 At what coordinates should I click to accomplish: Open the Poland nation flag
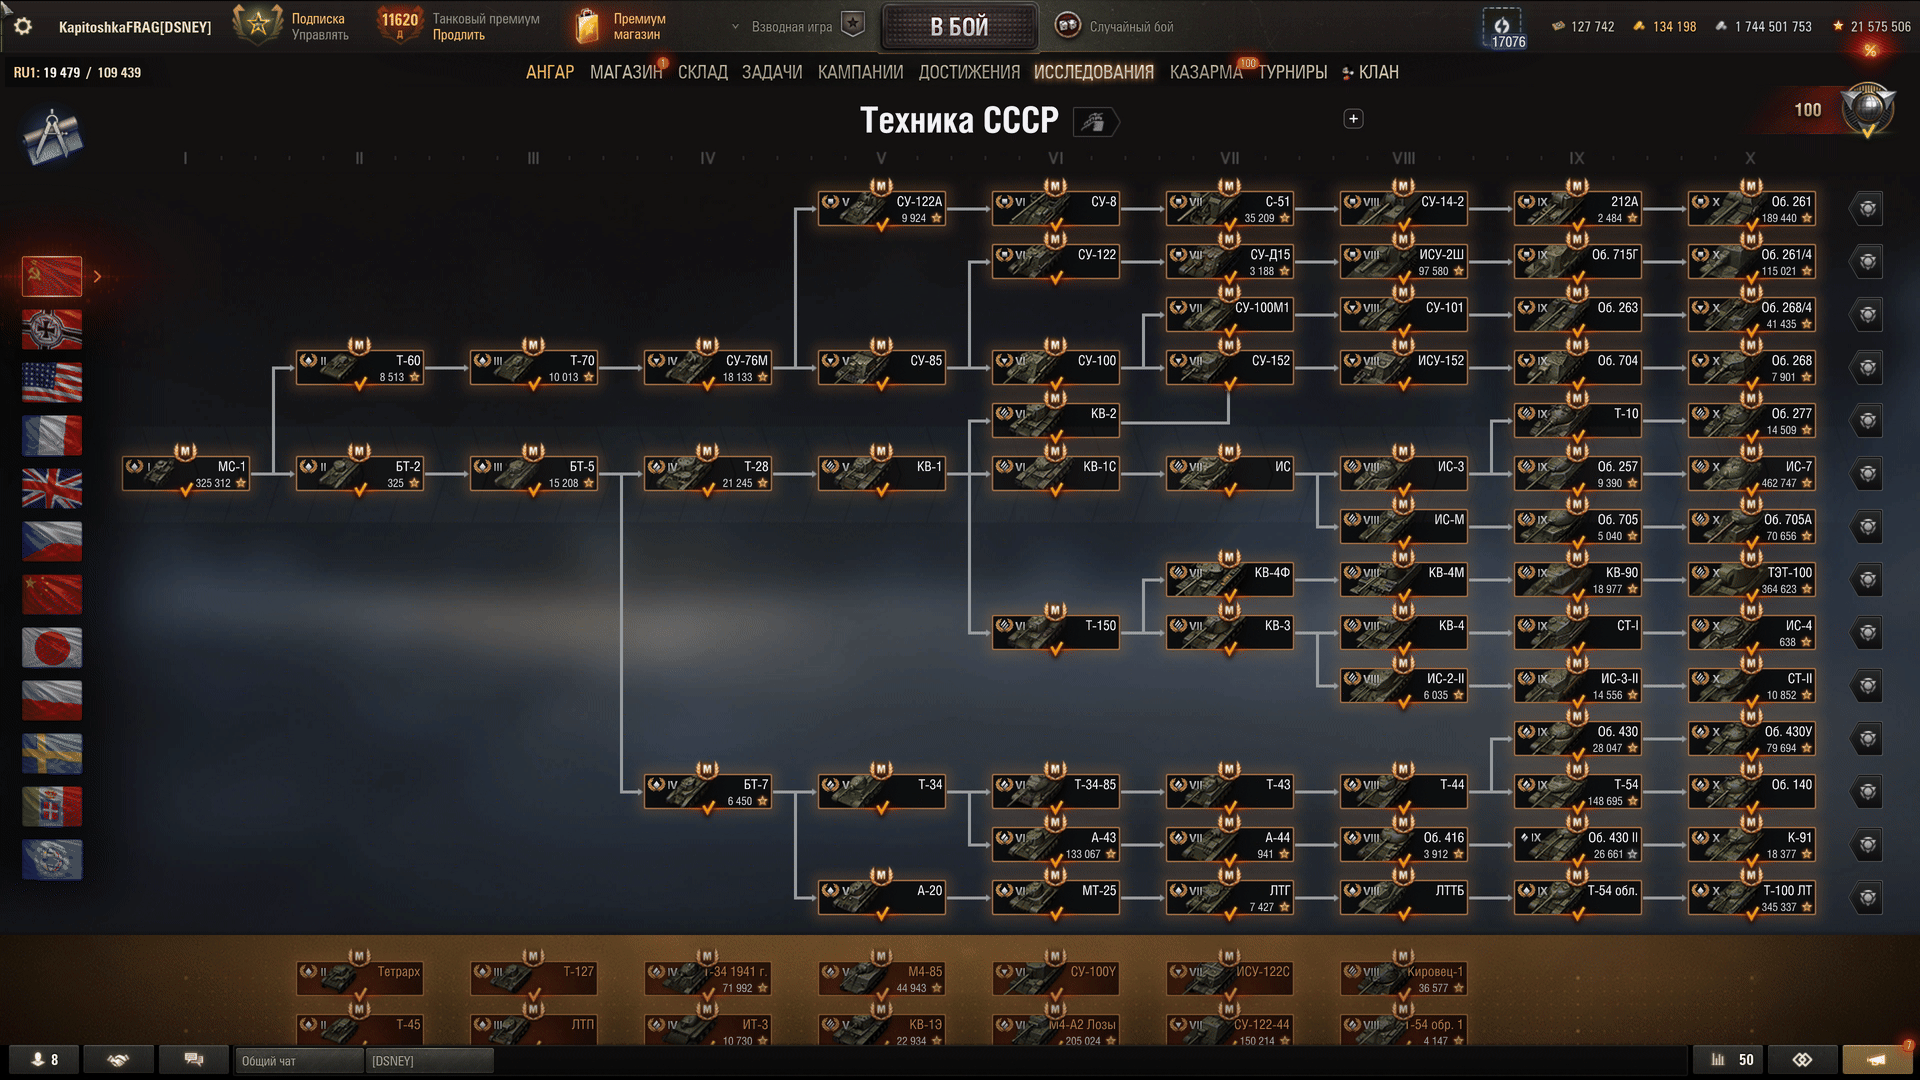coord(52,700)
